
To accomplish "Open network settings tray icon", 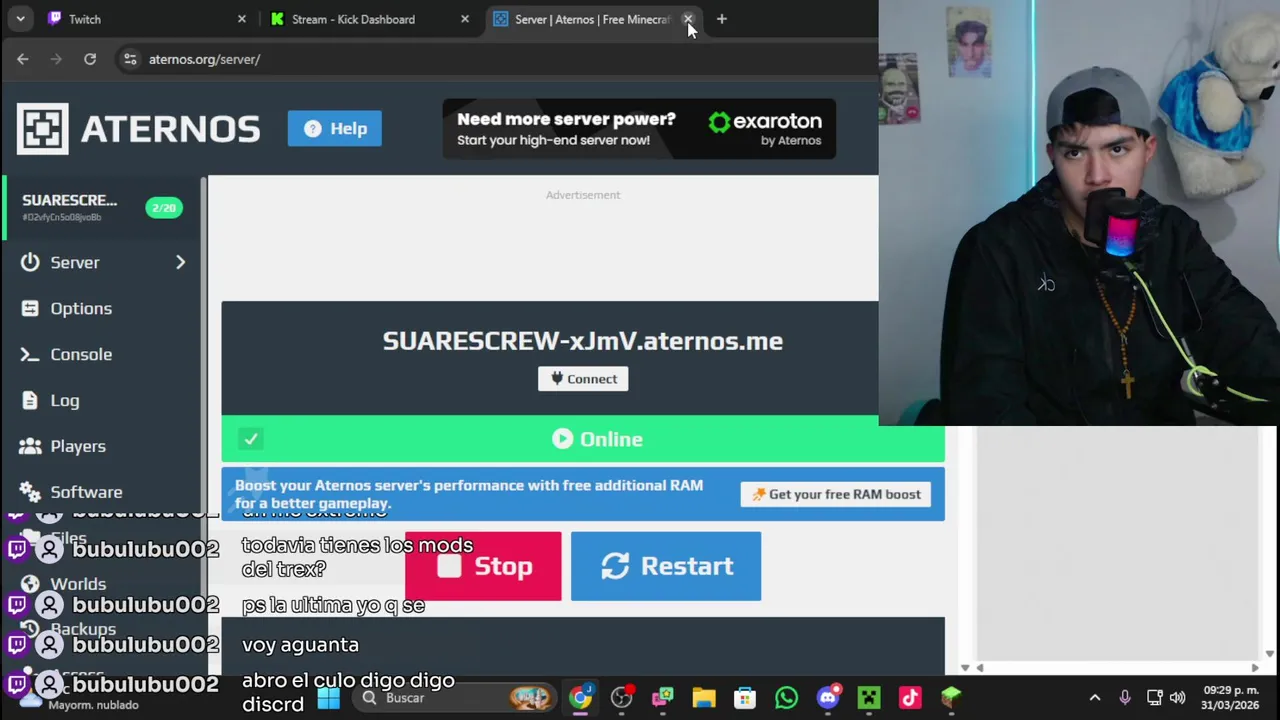I will pos(1155,698).
